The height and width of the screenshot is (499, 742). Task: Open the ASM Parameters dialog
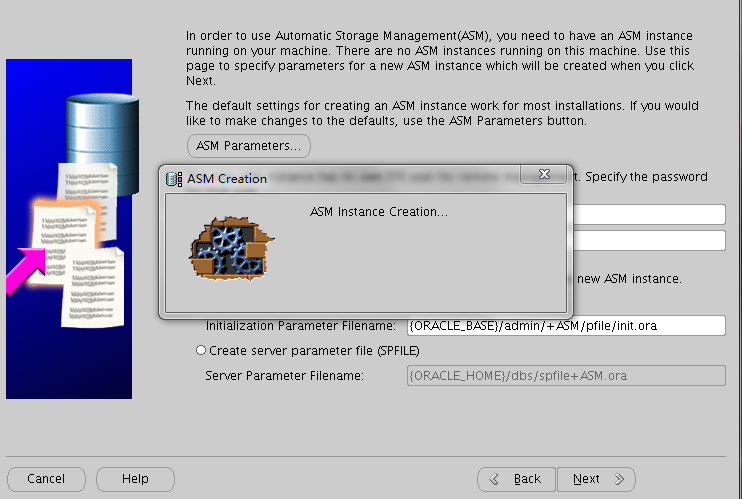249,146
